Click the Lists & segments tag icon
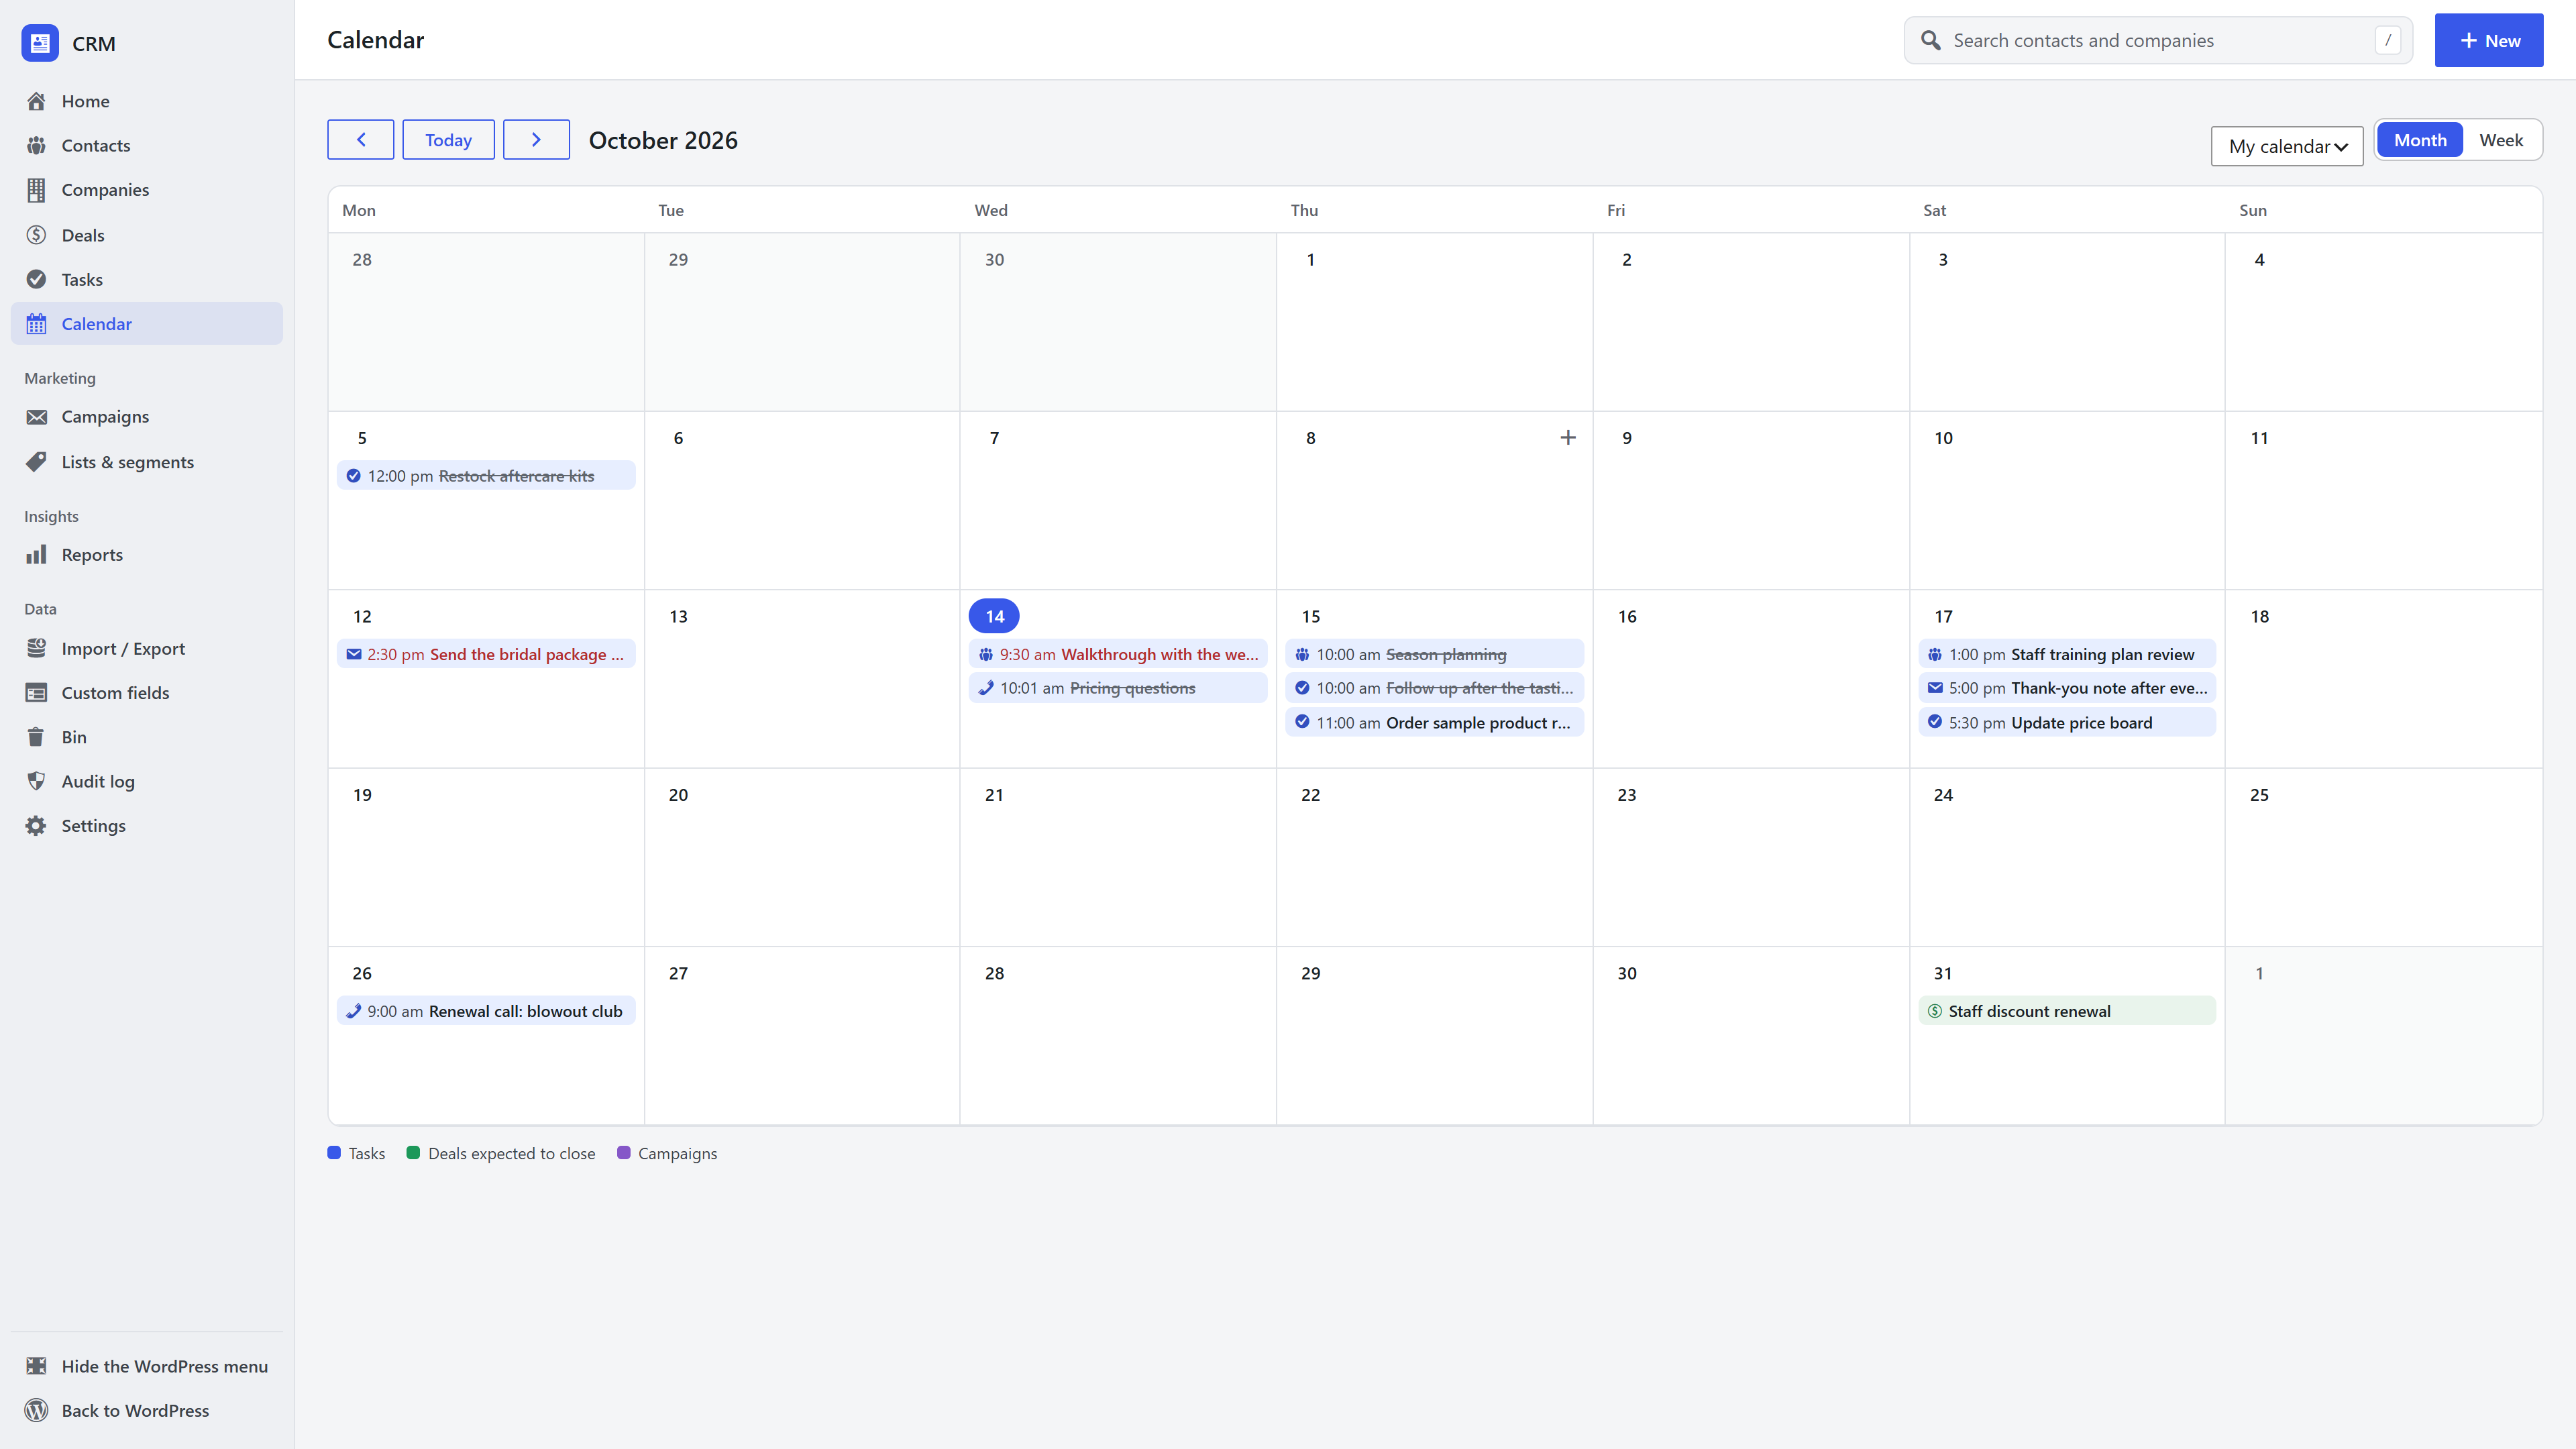Screen dimensions: 2576x1449 (37, 462)
